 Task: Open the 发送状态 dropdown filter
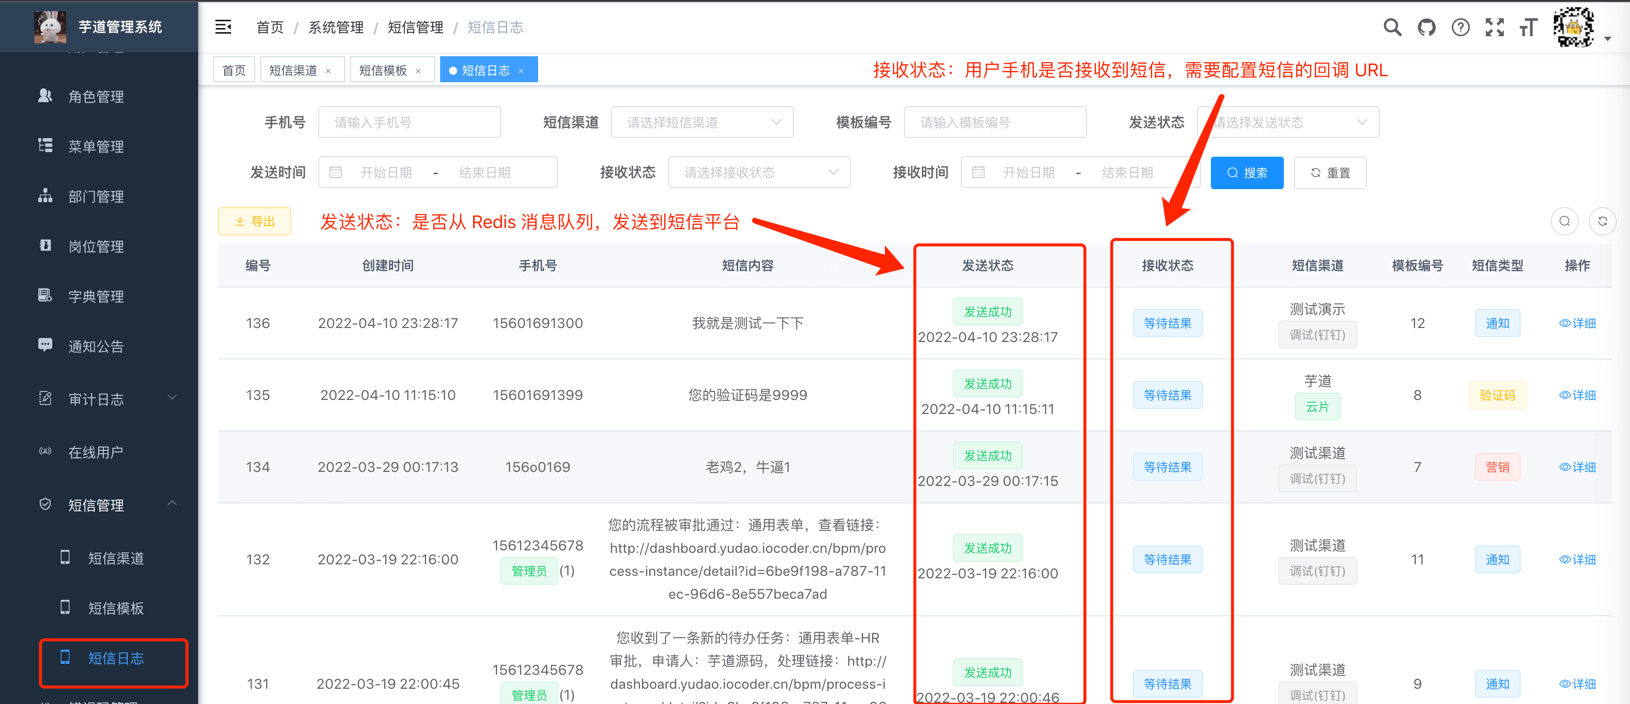click(1288, 122)
